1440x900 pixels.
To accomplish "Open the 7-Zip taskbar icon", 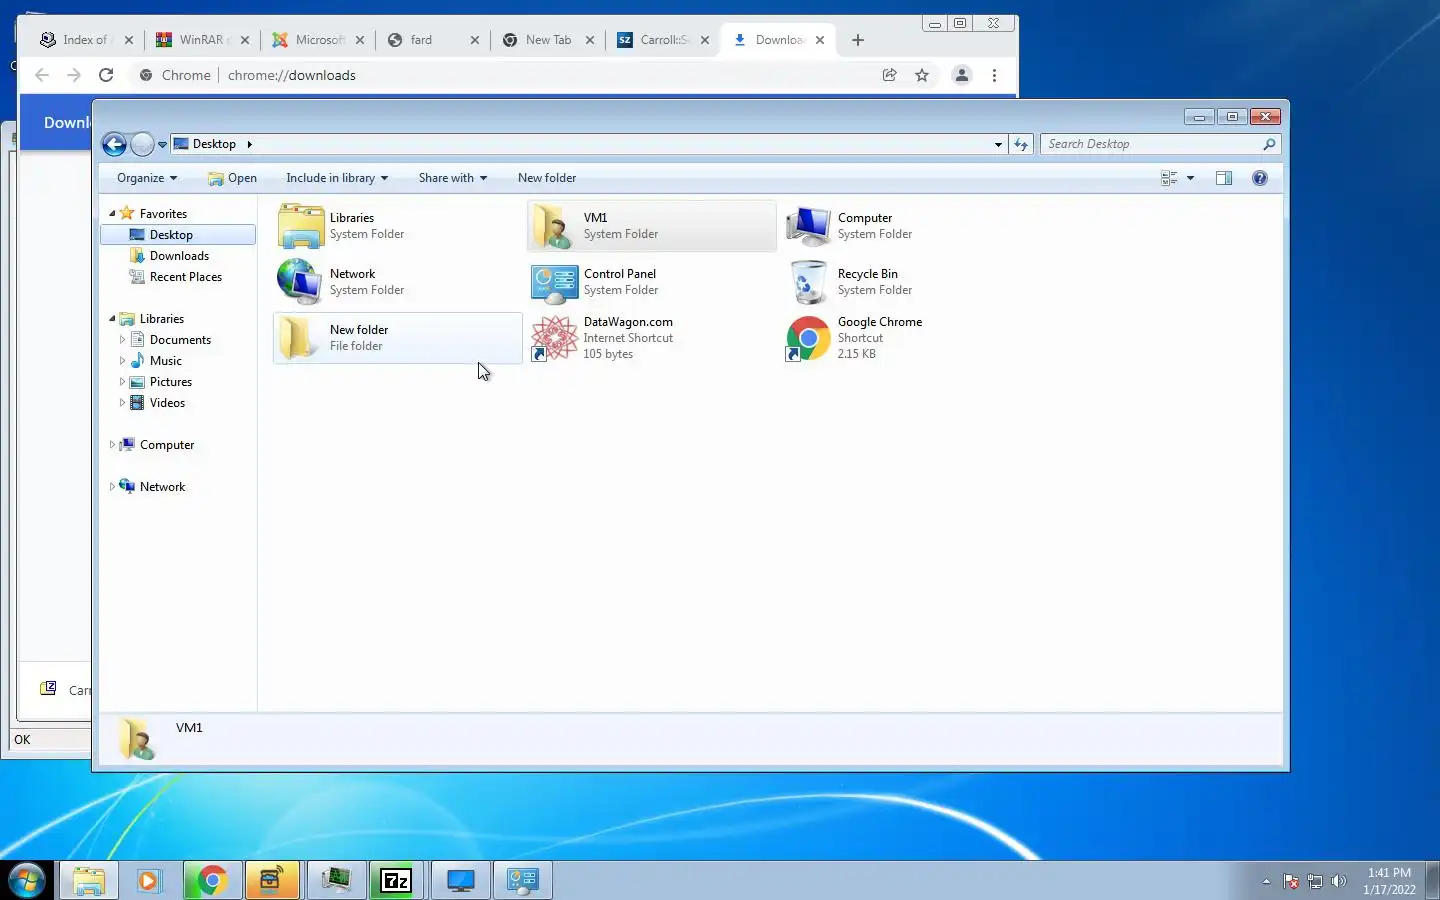I will (x=396, y=881).
